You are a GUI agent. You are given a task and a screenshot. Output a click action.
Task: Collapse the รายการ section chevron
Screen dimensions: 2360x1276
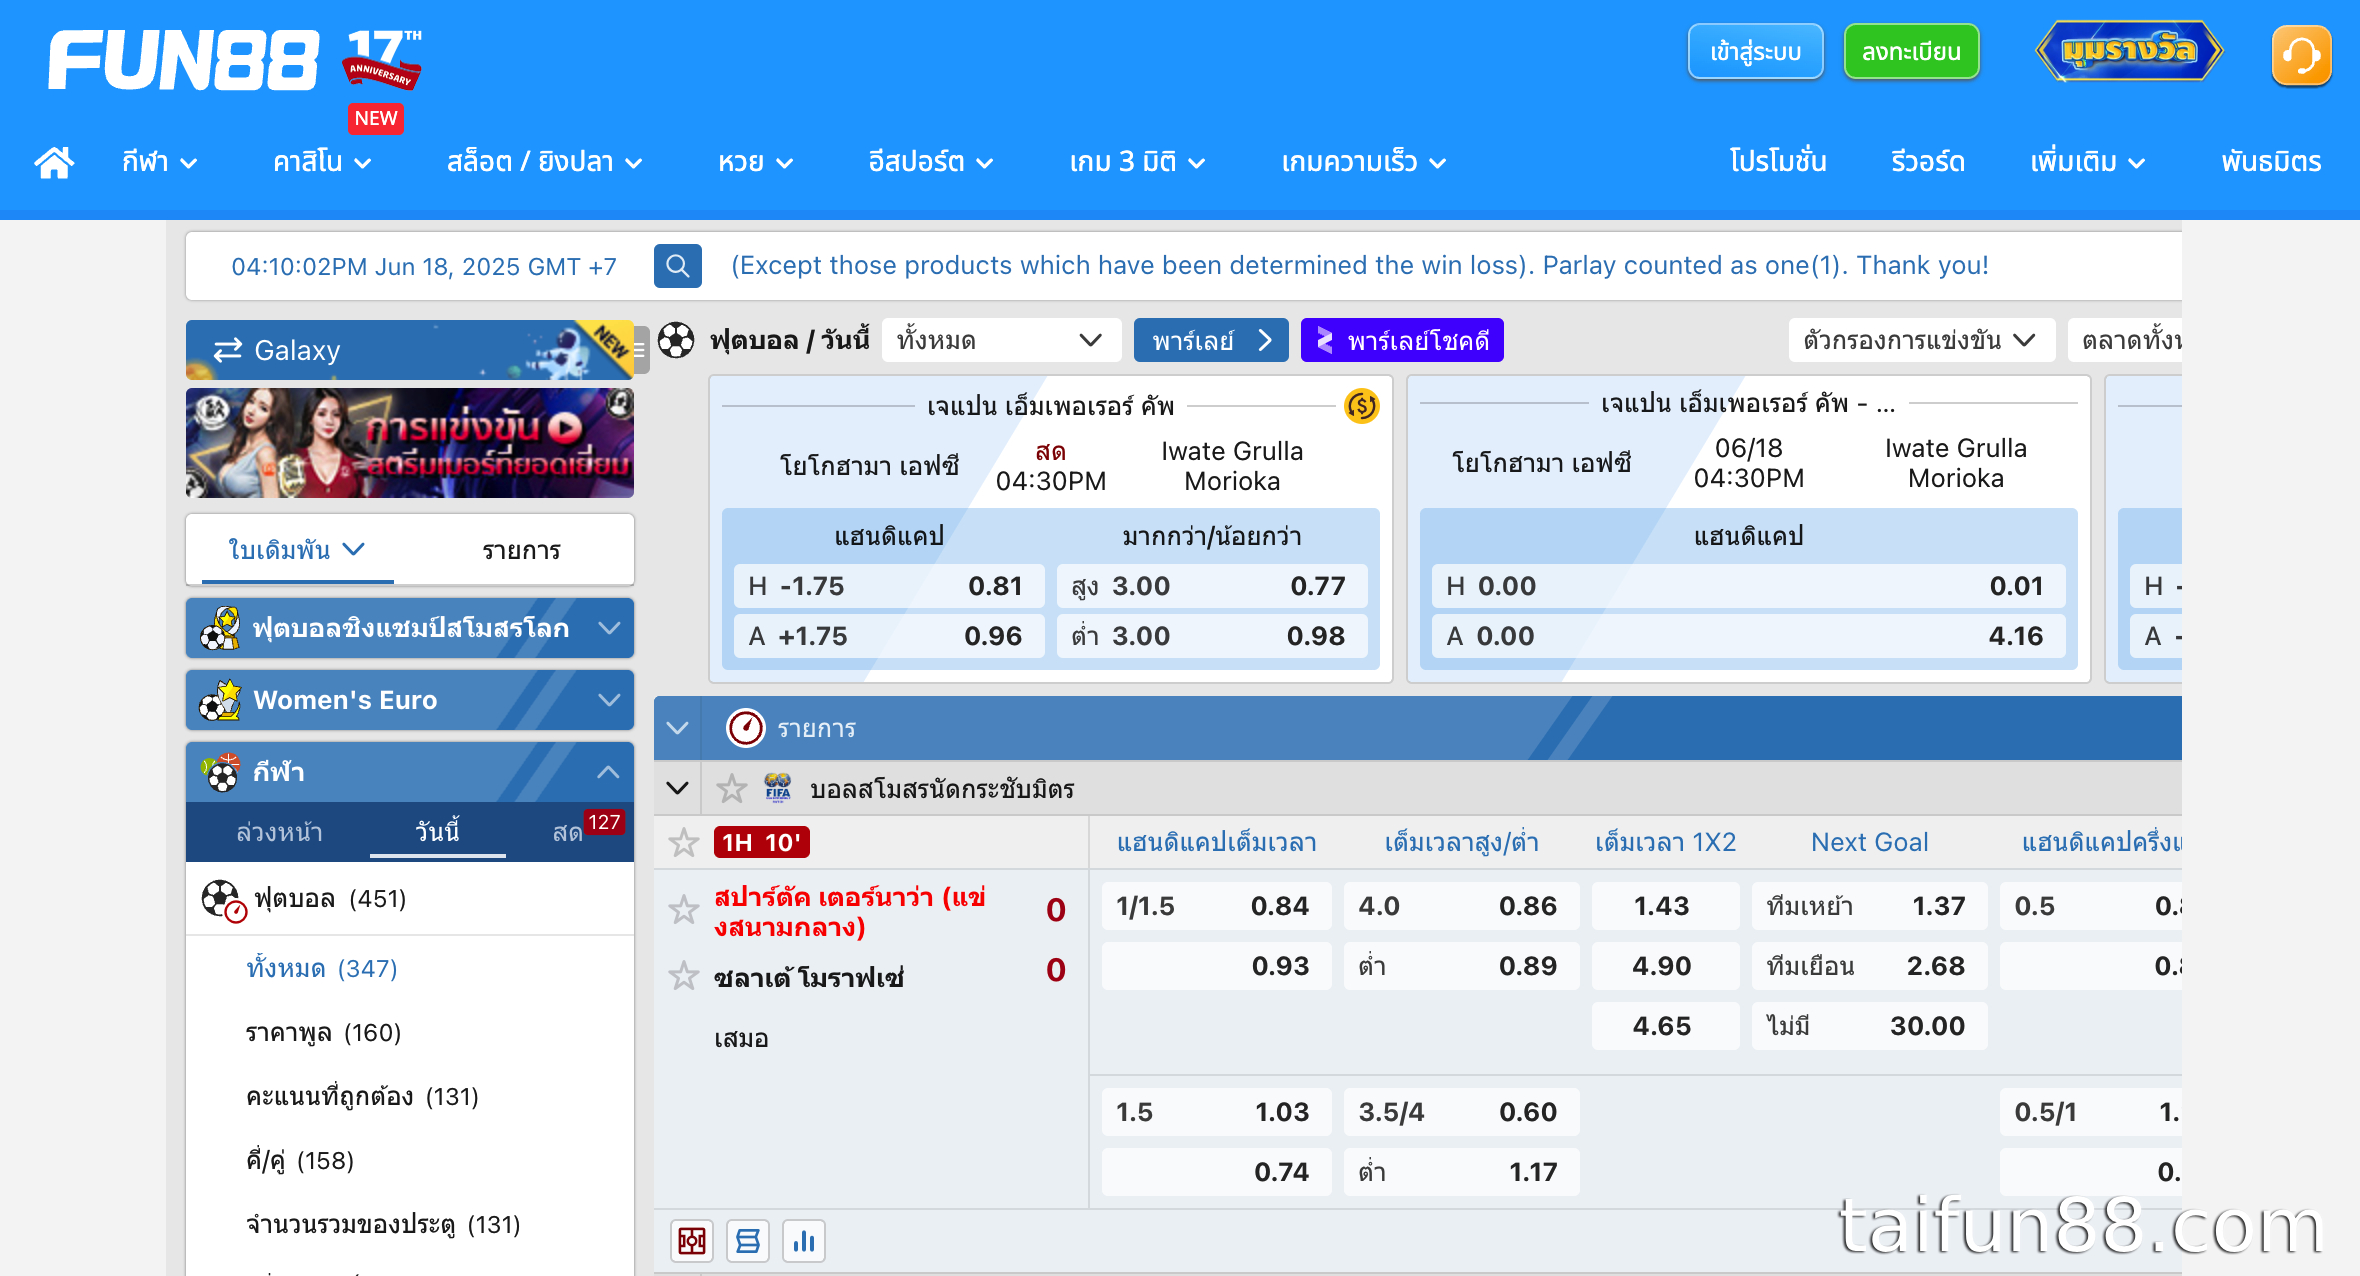click(x=677, y=728)
